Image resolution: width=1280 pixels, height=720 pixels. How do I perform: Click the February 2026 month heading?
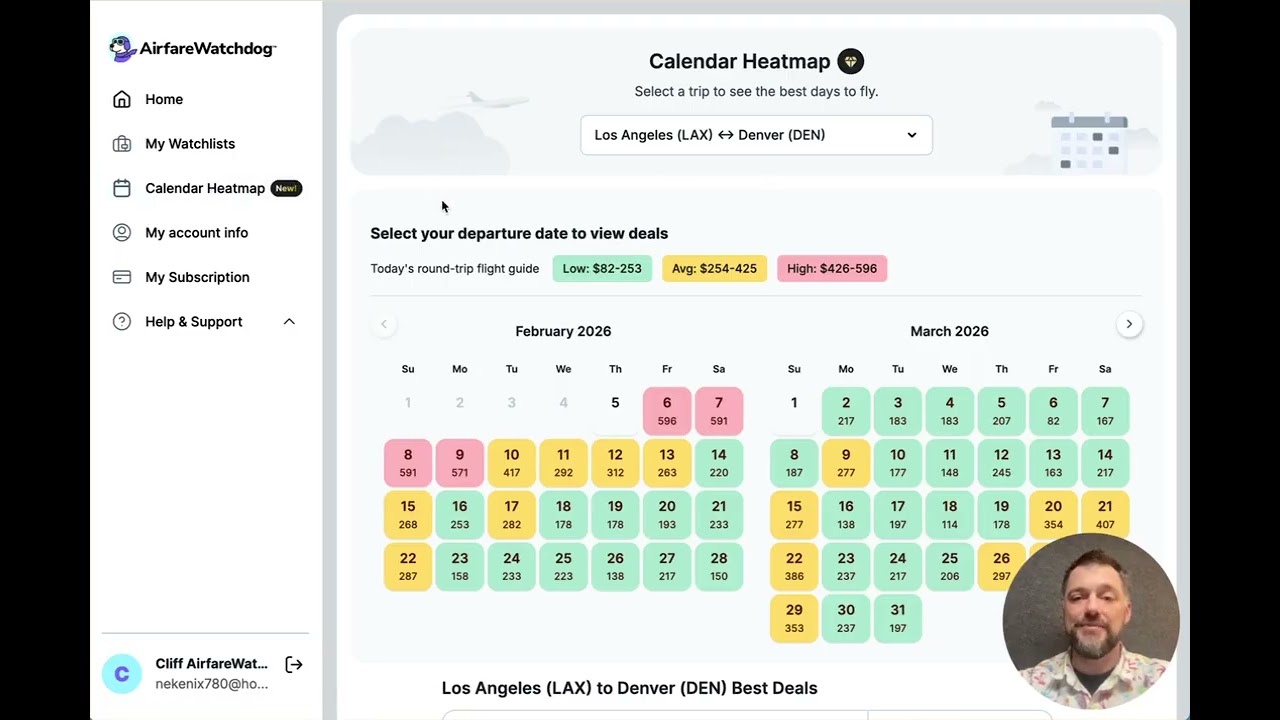563,331
